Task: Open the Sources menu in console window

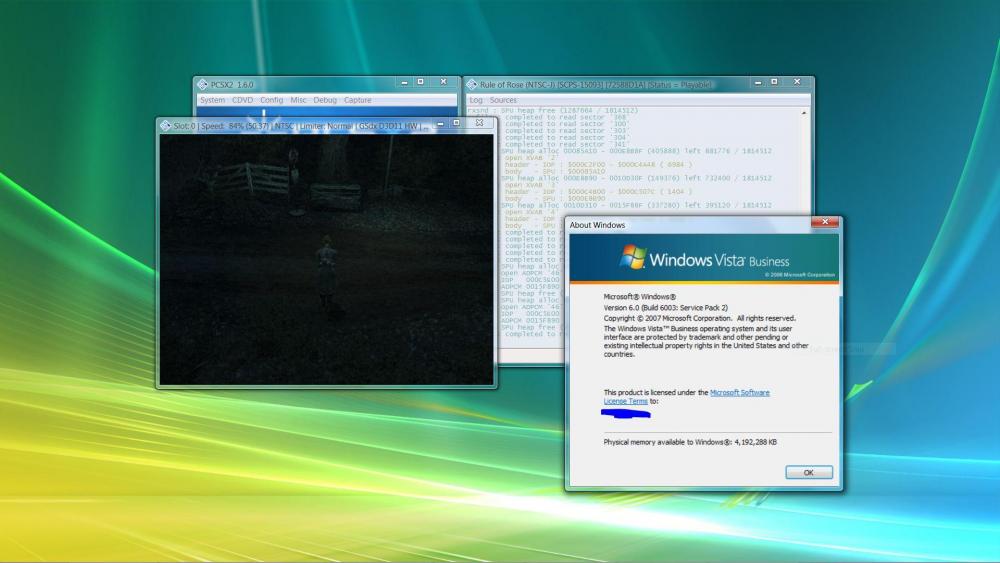Action: pos(503,100)
